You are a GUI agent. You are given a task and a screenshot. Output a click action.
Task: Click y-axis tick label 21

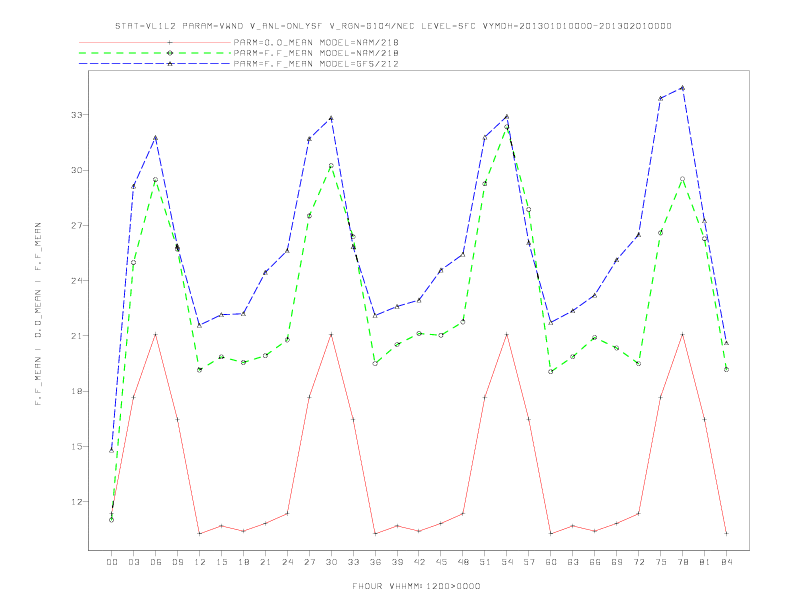coord(77,336)
